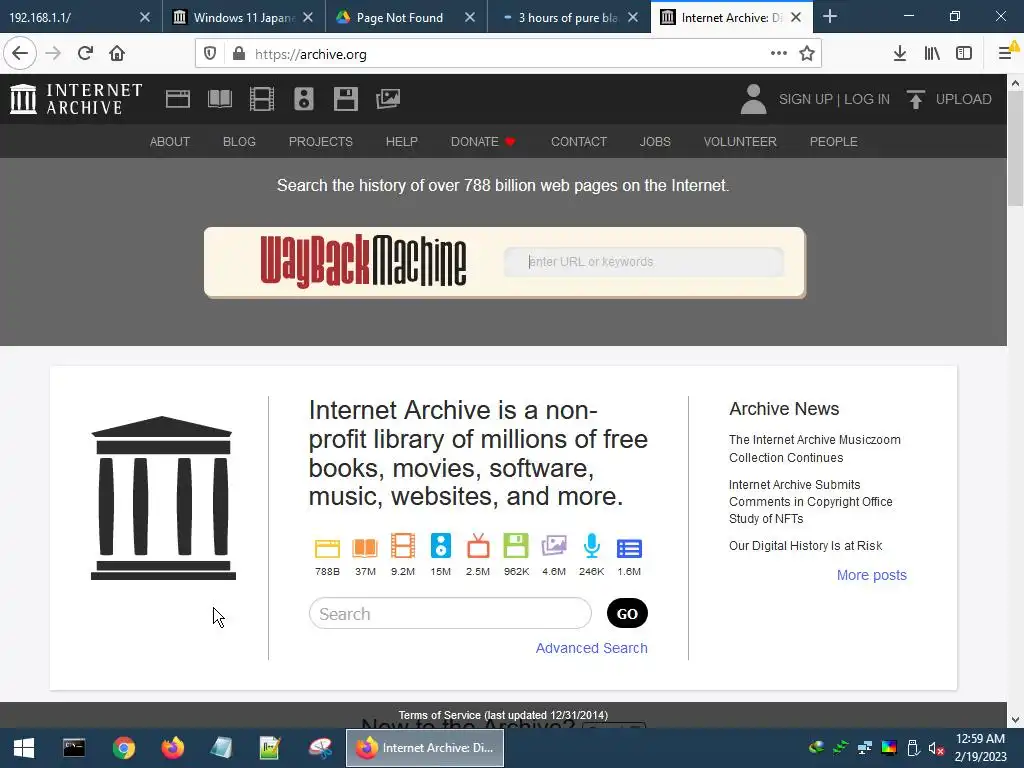1024x768 pixels.
Task: Open the 37M texts book icon
Action: coord(365,547)
